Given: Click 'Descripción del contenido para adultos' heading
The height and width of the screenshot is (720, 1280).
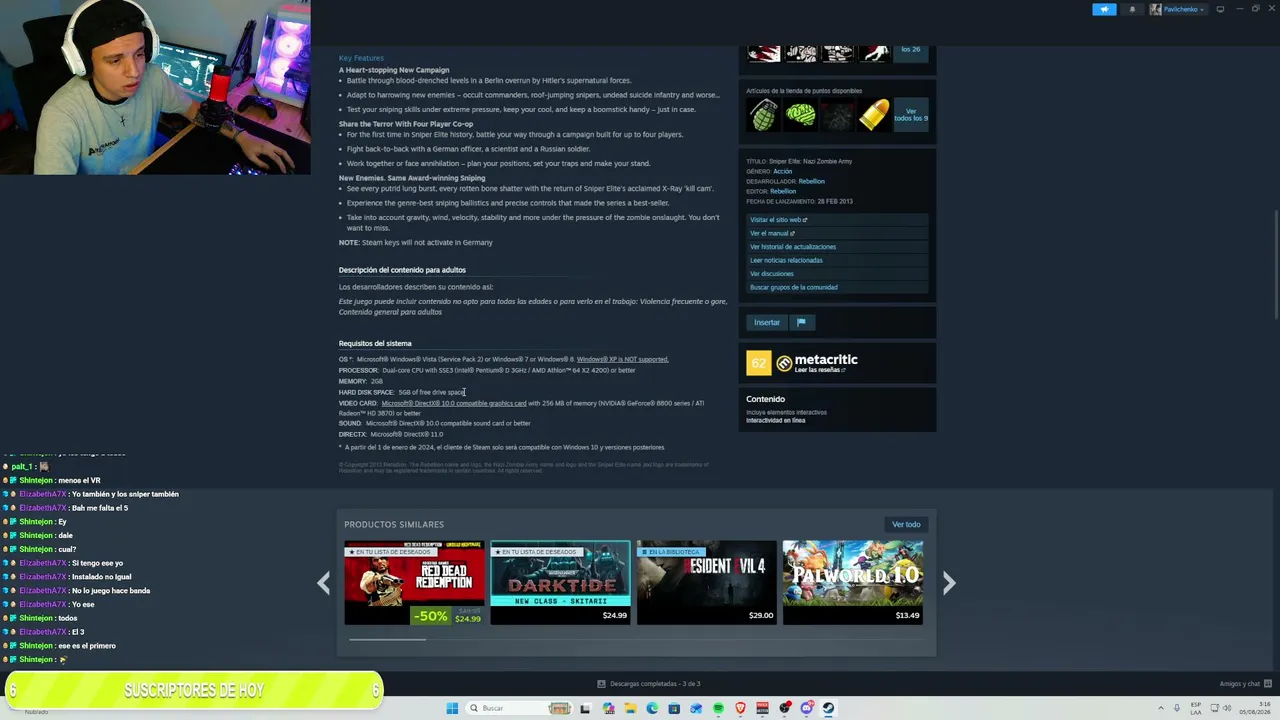Looking at the screenshot, I should (402, 270).
